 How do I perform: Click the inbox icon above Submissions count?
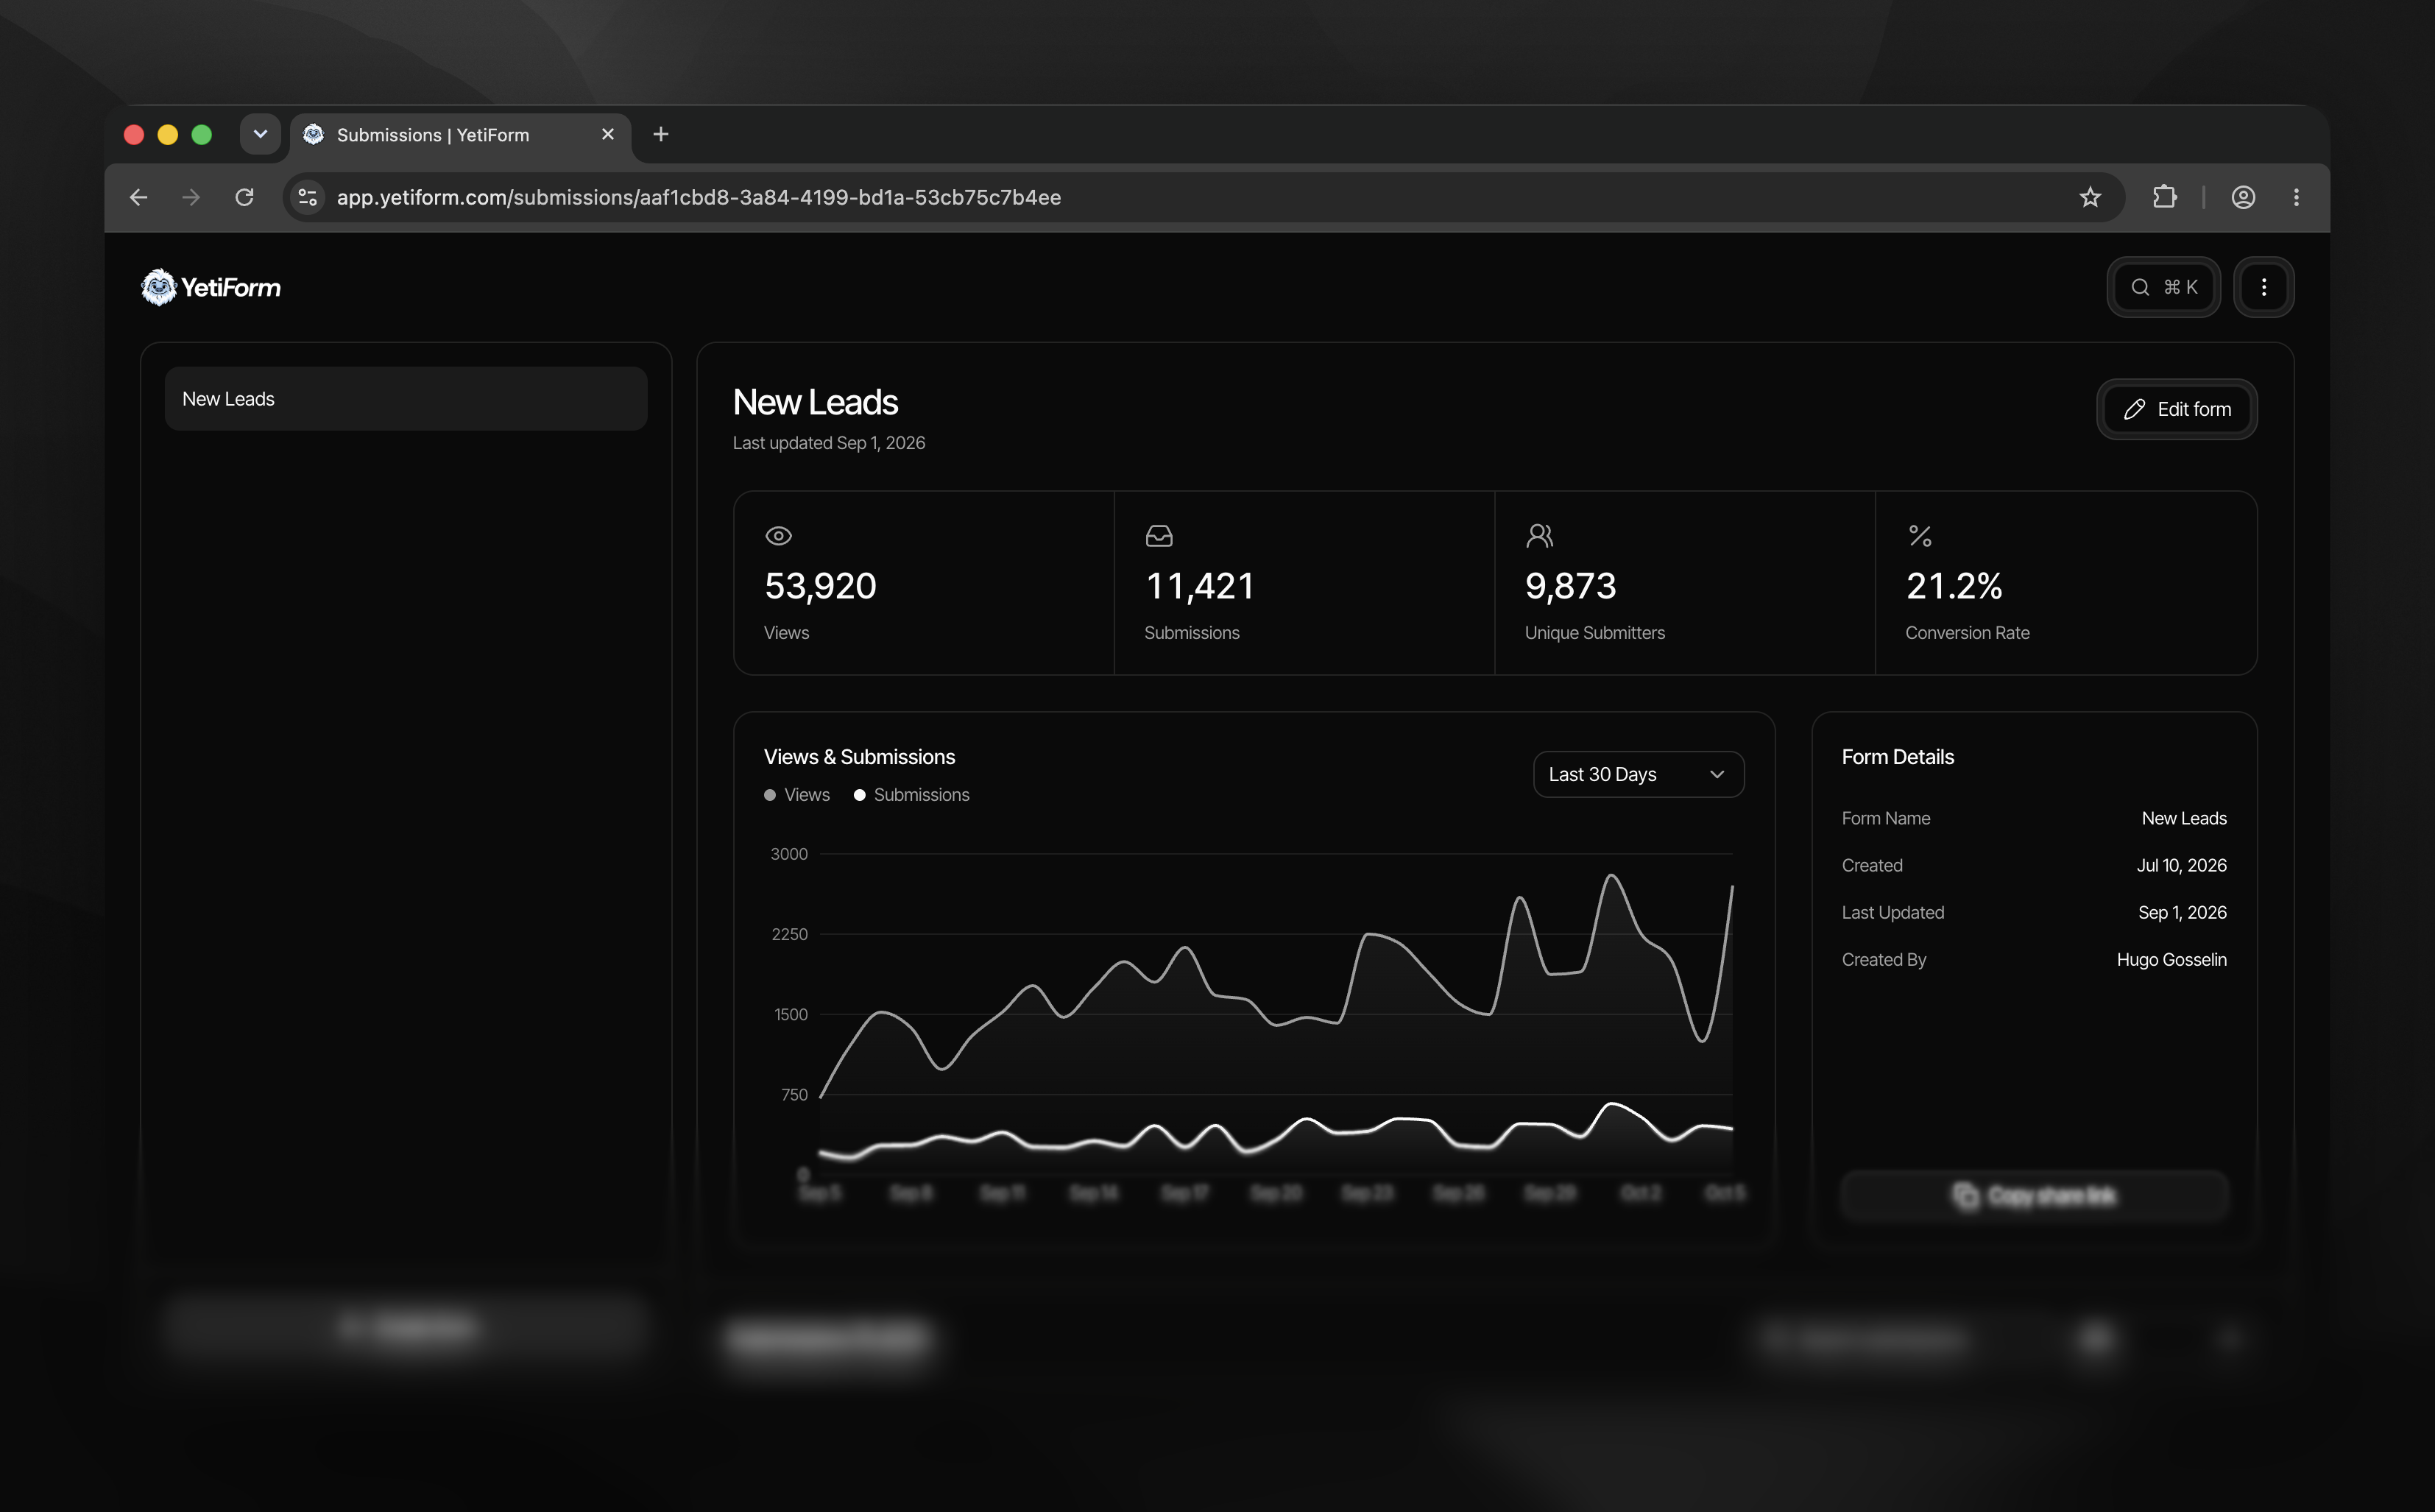click(x=1158, y=536)
